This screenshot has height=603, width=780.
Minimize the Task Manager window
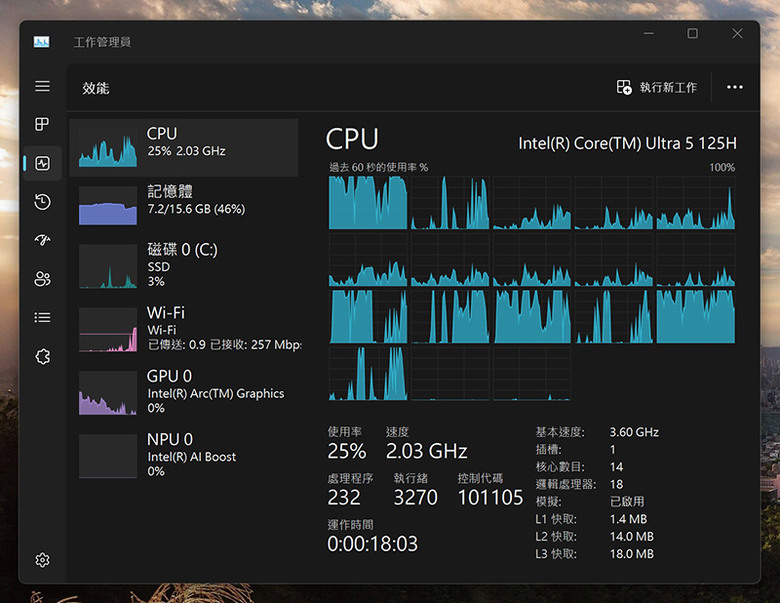coord(649,33)
